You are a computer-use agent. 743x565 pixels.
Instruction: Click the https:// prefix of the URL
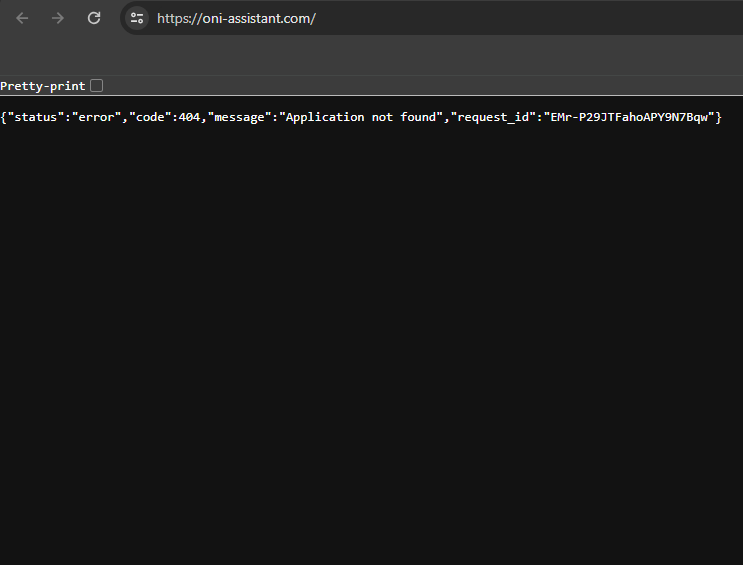click(x=180, y=18)
